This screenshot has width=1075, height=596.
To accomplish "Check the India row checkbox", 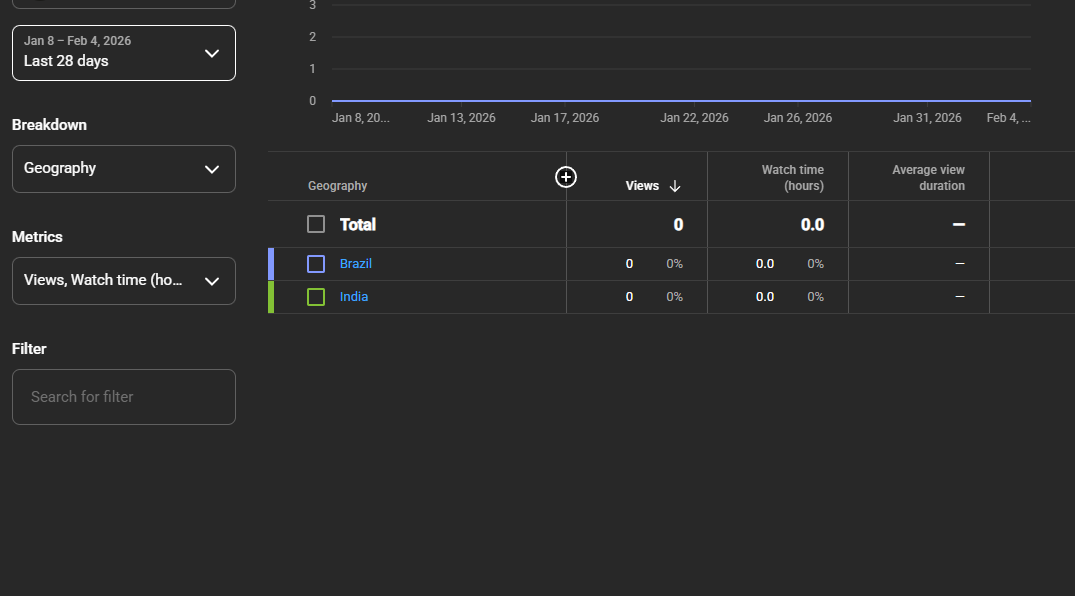I will (316, 297).
